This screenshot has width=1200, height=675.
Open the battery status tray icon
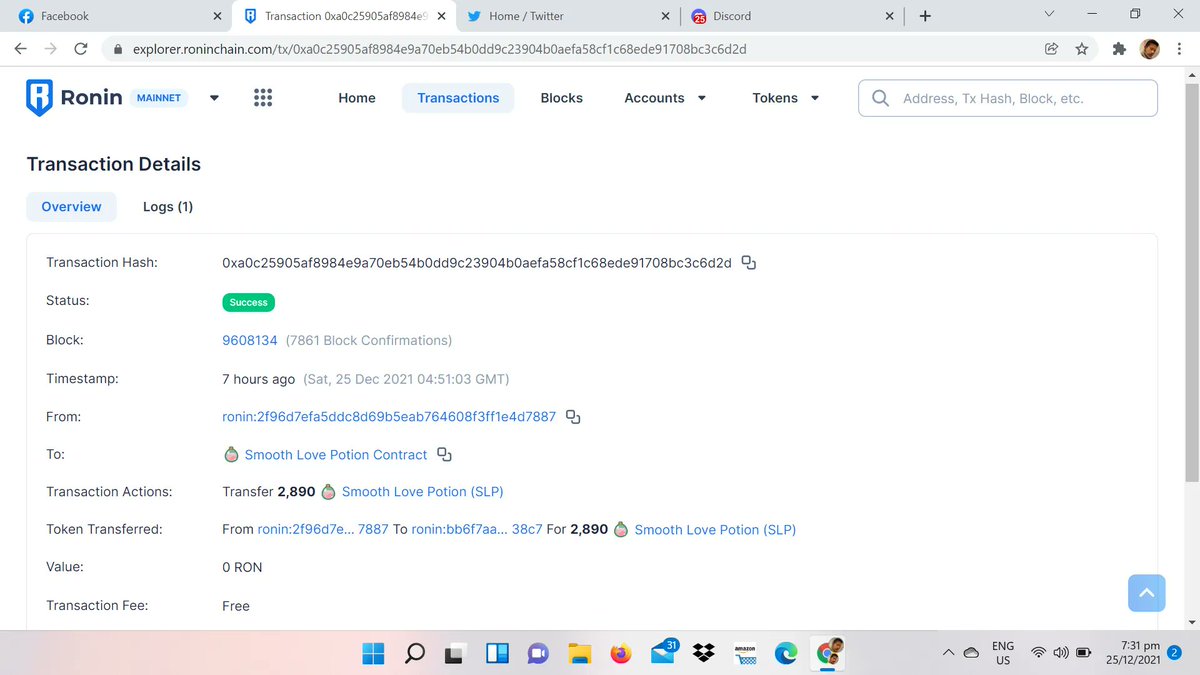1083,654
